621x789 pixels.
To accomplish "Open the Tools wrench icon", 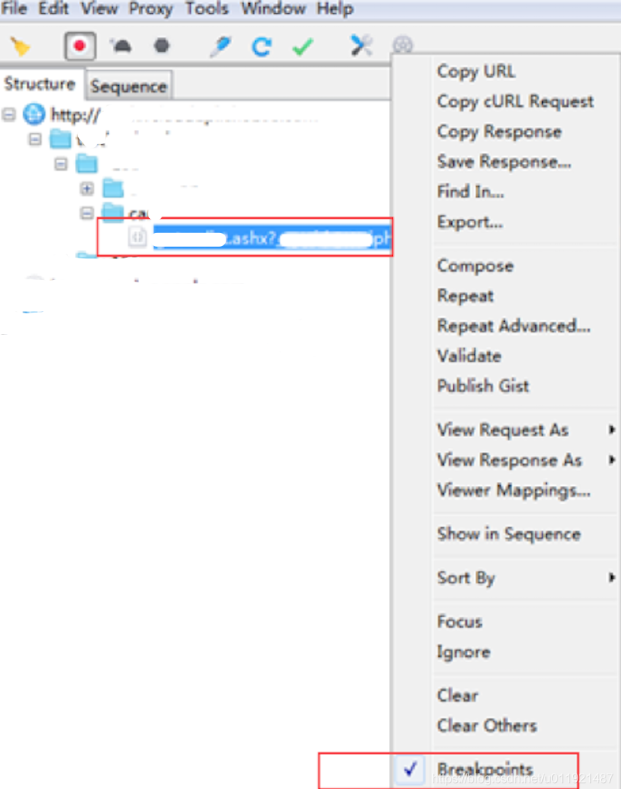I will [361, 46].
